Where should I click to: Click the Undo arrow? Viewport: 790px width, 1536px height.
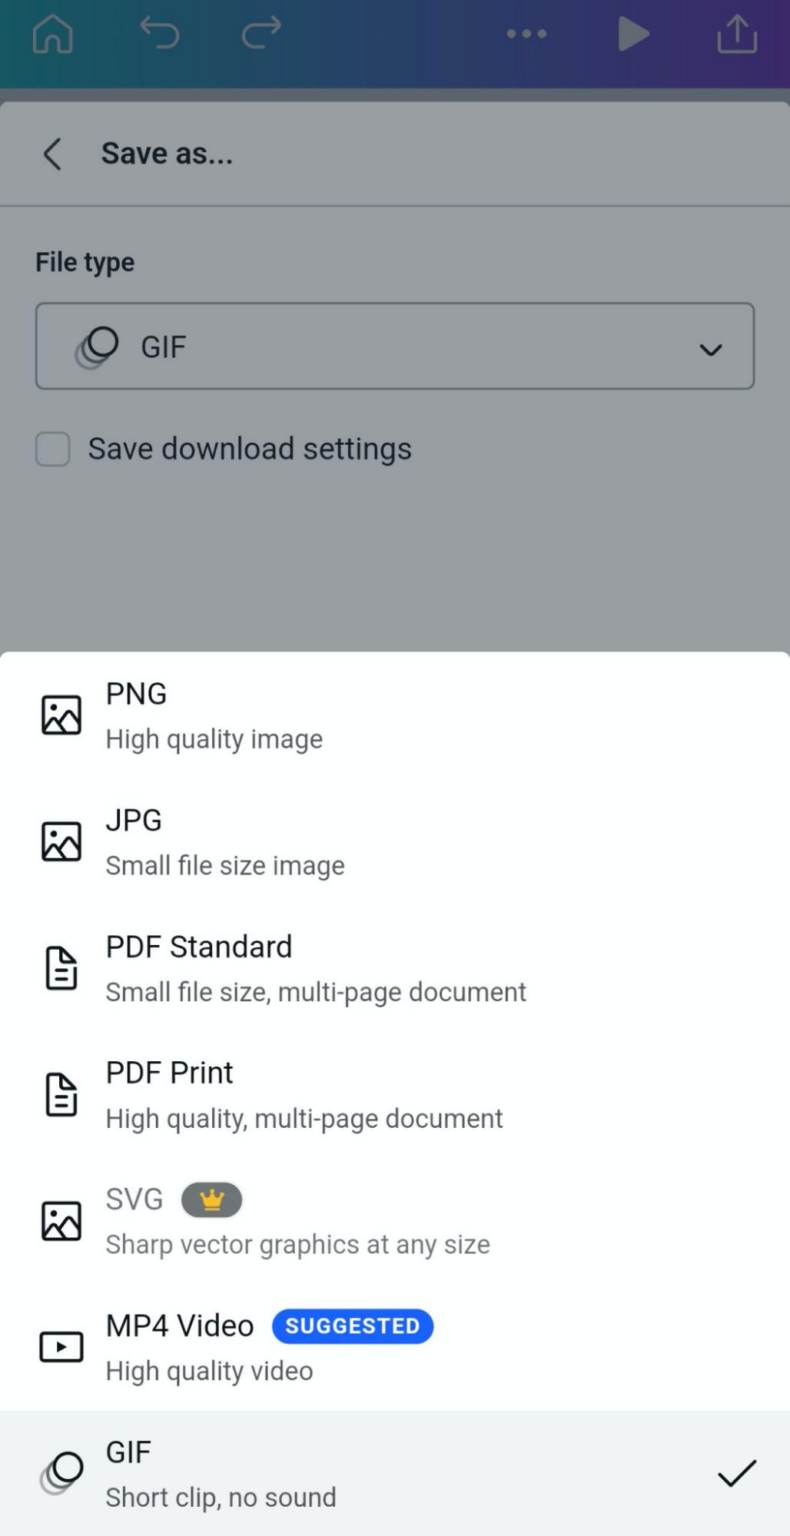coord(159,35)
